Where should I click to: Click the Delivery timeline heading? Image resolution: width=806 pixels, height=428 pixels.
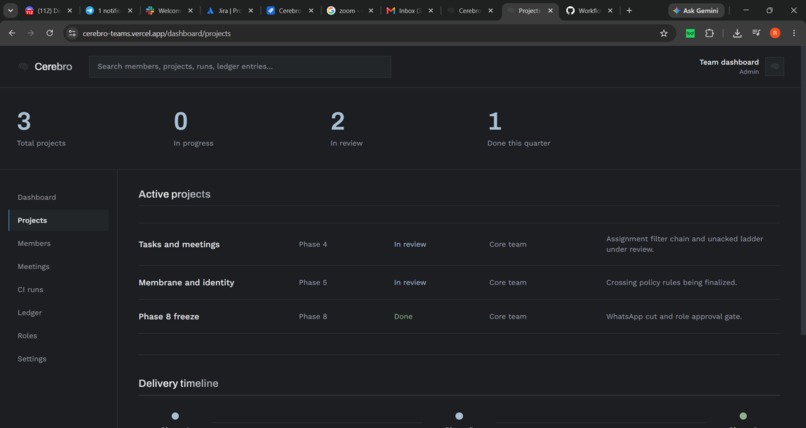click(x=178, y=383)
